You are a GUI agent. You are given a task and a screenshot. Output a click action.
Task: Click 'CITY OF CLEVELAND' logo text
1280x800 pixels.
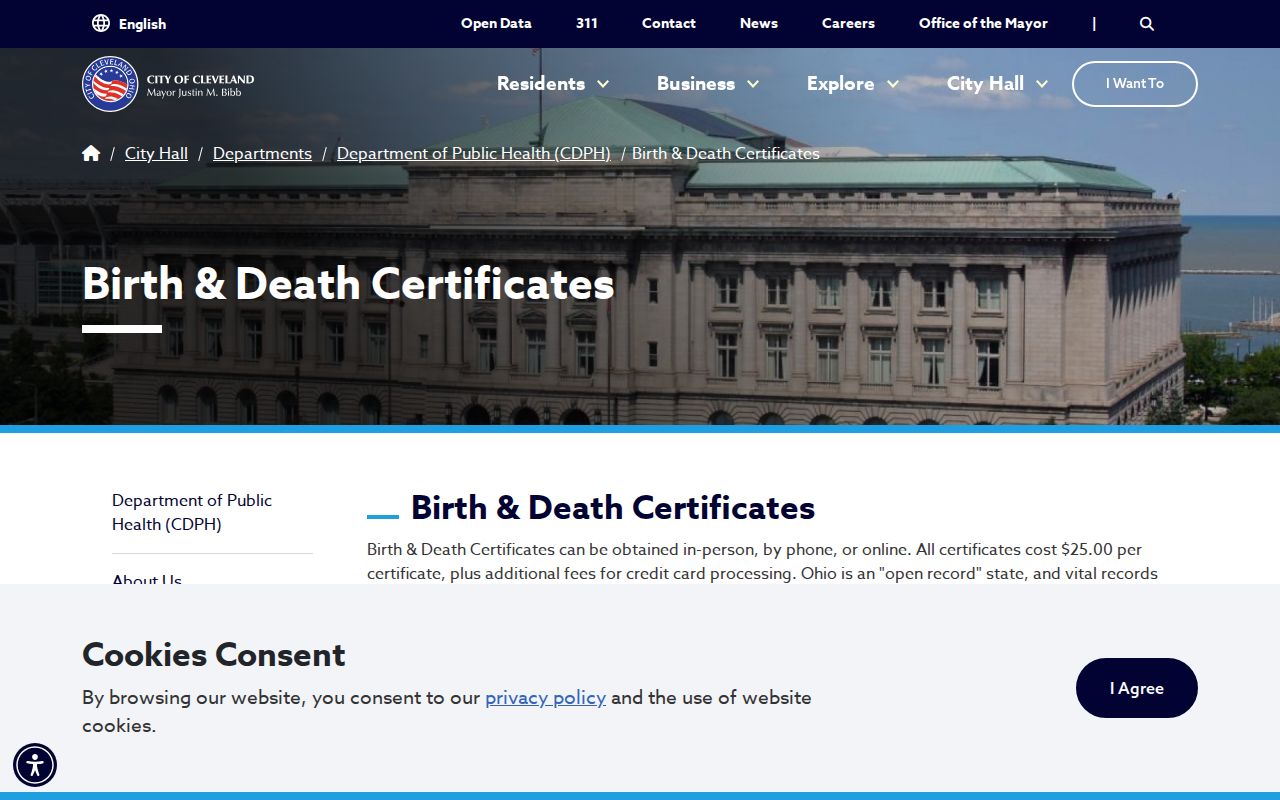coord(200,79)
